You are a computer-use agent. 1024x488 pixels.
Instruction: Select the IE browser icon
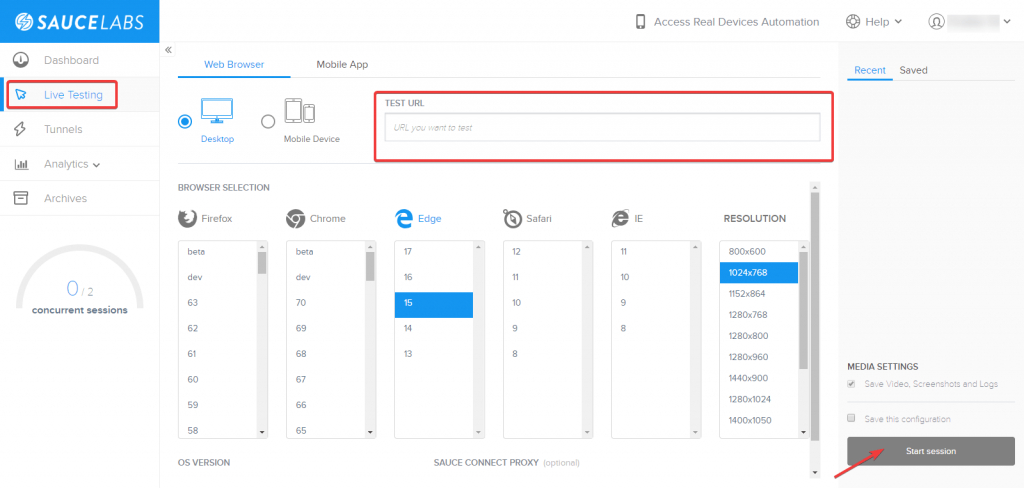pos(620,218)
